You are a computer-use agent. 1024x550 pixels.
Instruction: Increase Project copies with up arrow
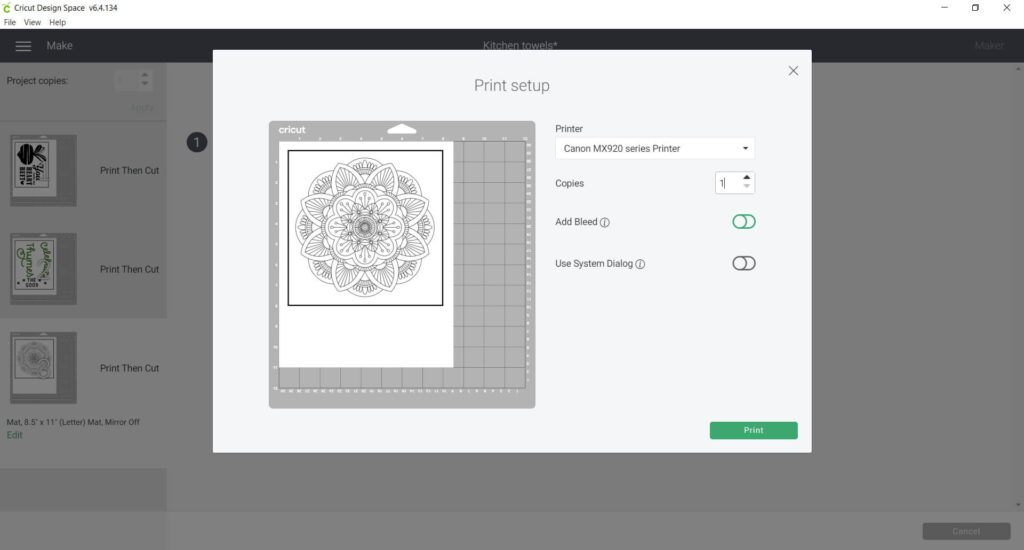(x=145, y=75)
